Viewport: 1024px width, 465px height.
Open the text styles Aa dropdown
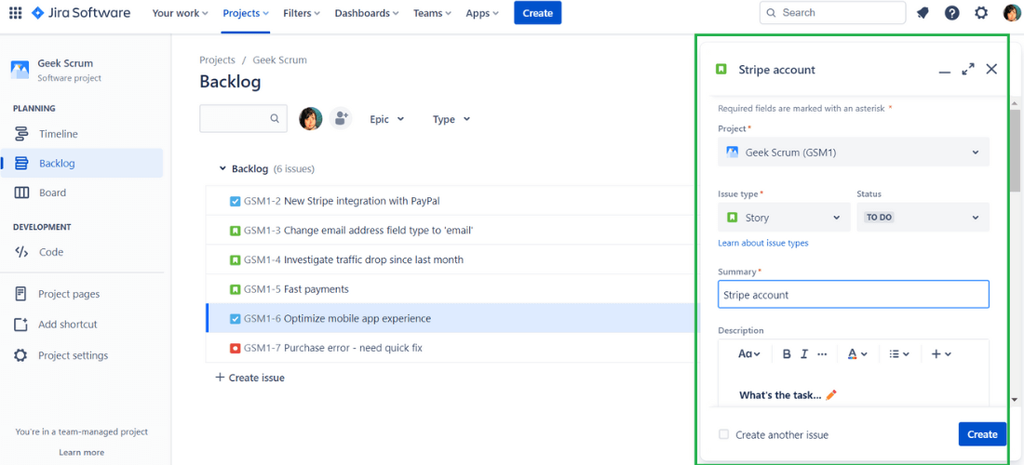(x=749, y=354)
